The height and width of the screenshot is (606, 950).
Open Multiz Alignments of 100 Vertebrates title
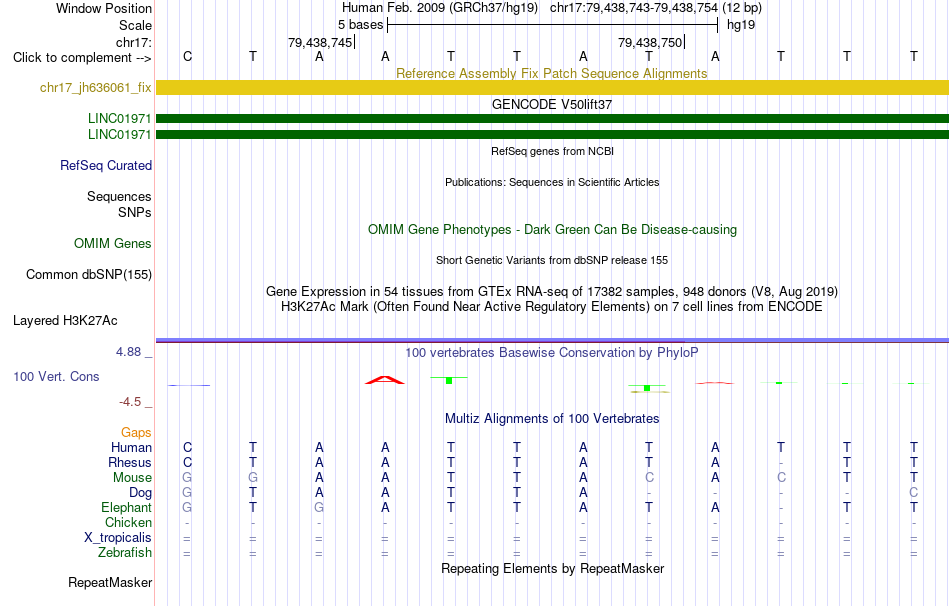click(x=552, y=419)
